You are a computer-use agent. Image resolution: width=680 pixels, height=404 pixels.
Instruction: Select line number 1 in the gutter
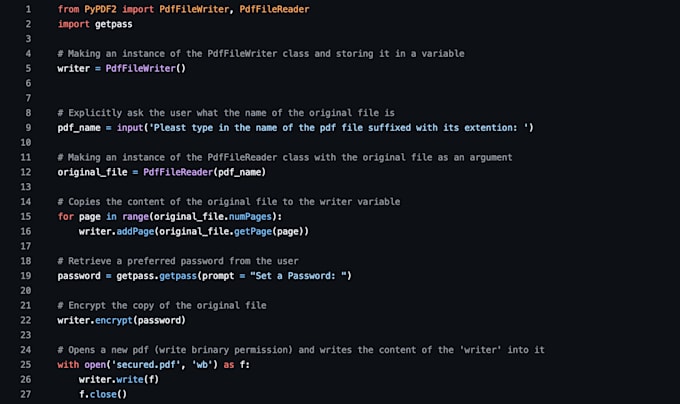[x=28, y=9]
